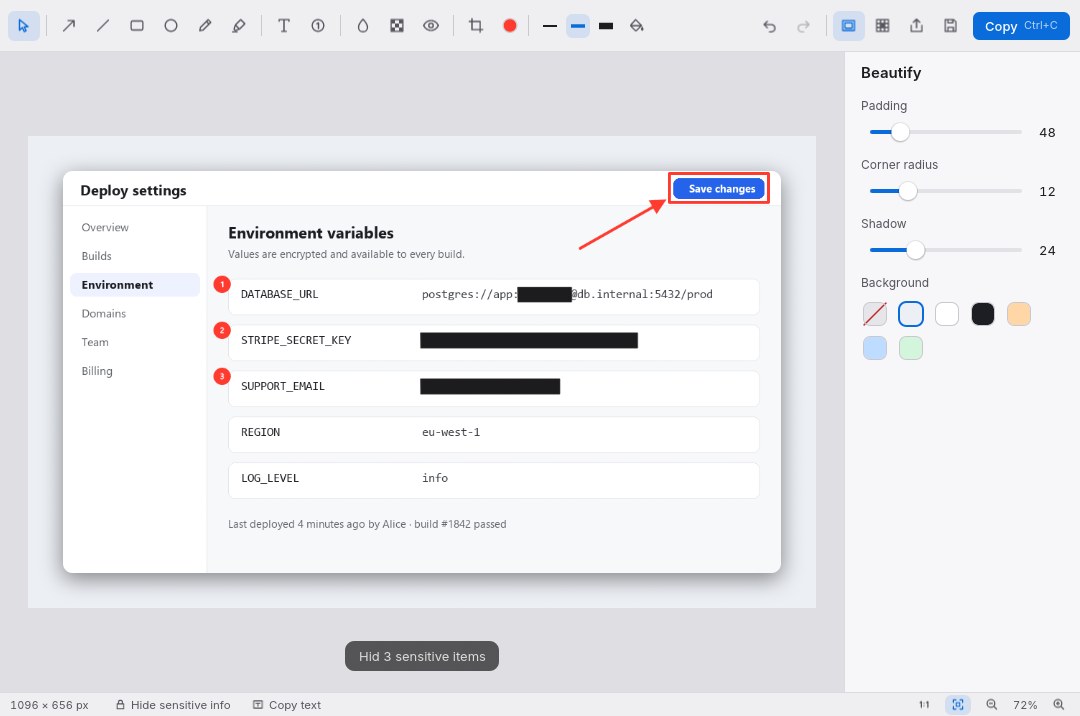Screen dimensions: 1080x716
Task: Toggle the Beautify panel button
Action: point(849,26)
